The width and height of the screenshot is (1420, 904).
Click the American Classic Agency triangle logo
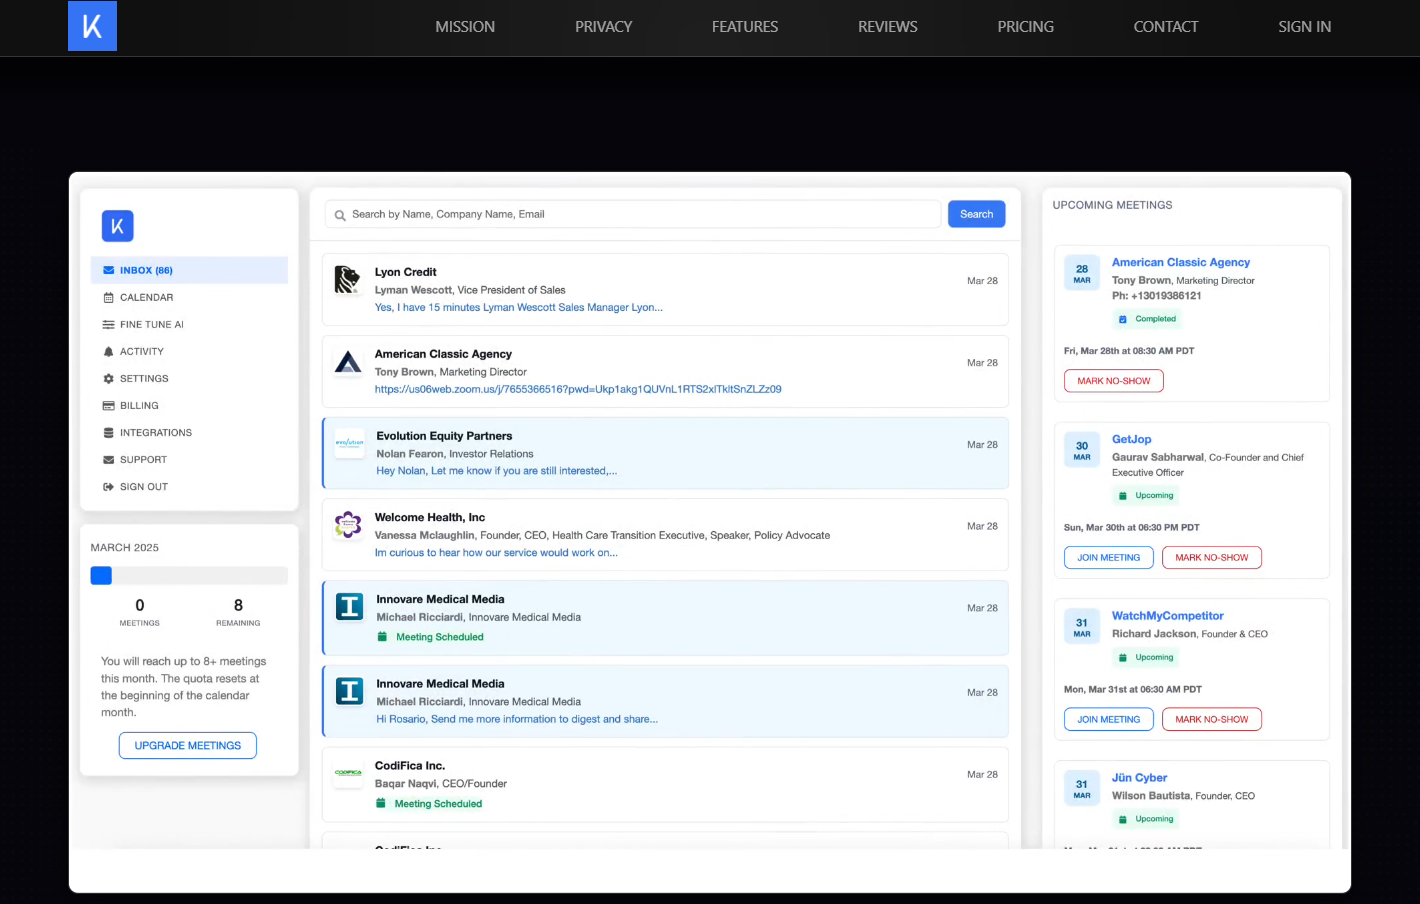[x=348, y=362]
